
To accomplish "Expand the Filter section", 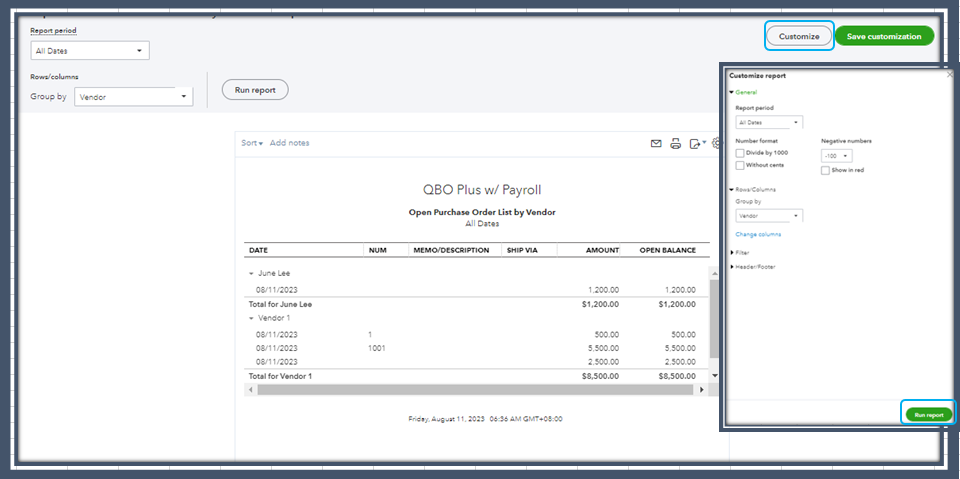I will (x=739, y=252).
